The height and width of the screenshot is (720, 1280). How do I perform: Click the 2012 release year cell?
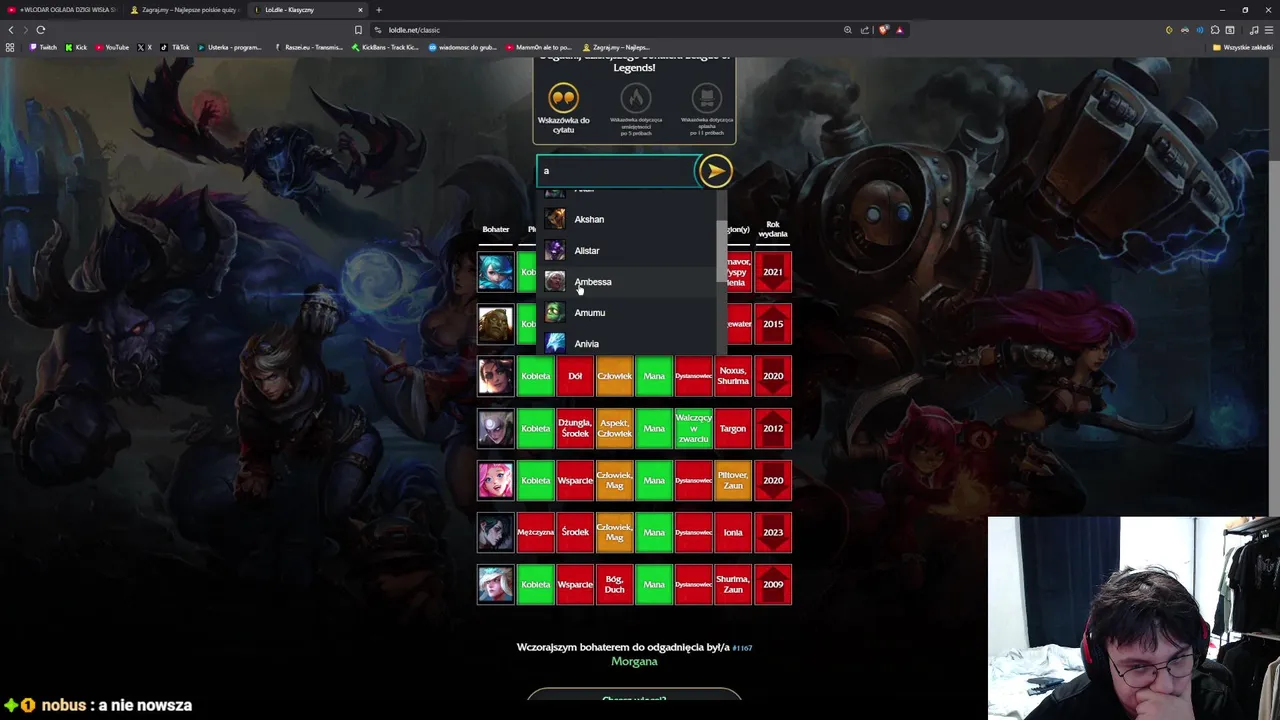click(x=773, y=428)
